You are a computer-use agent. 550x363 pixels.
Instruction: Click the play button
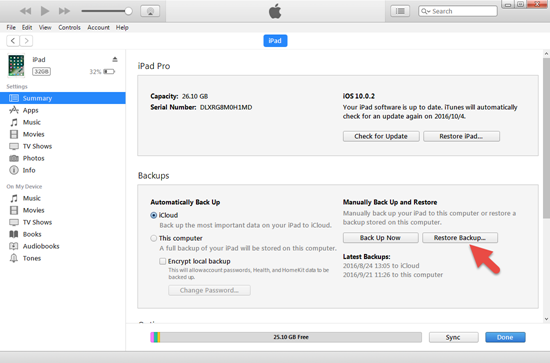(x=45, y=11)
